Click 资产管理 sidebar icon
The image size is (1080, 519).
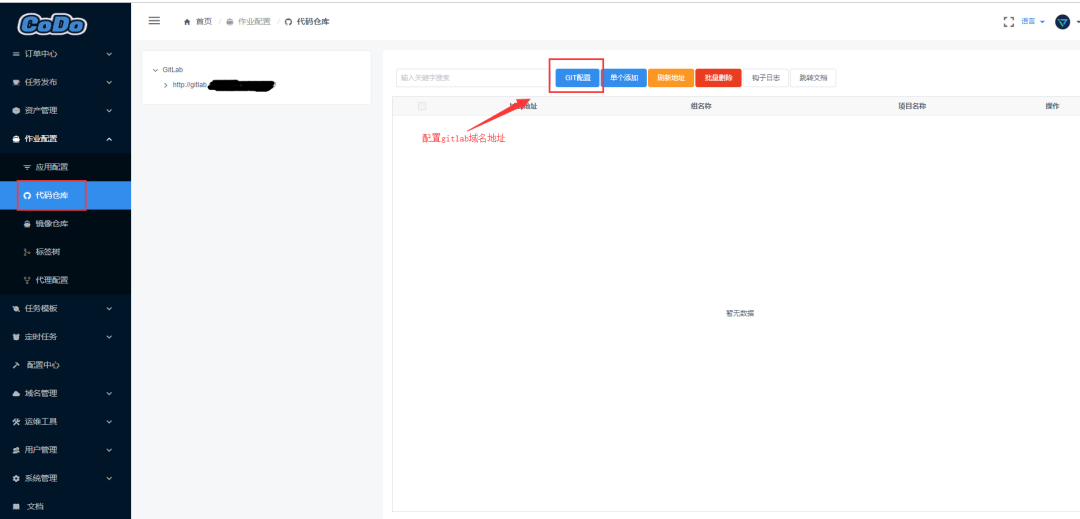click(x=16, y=110)
